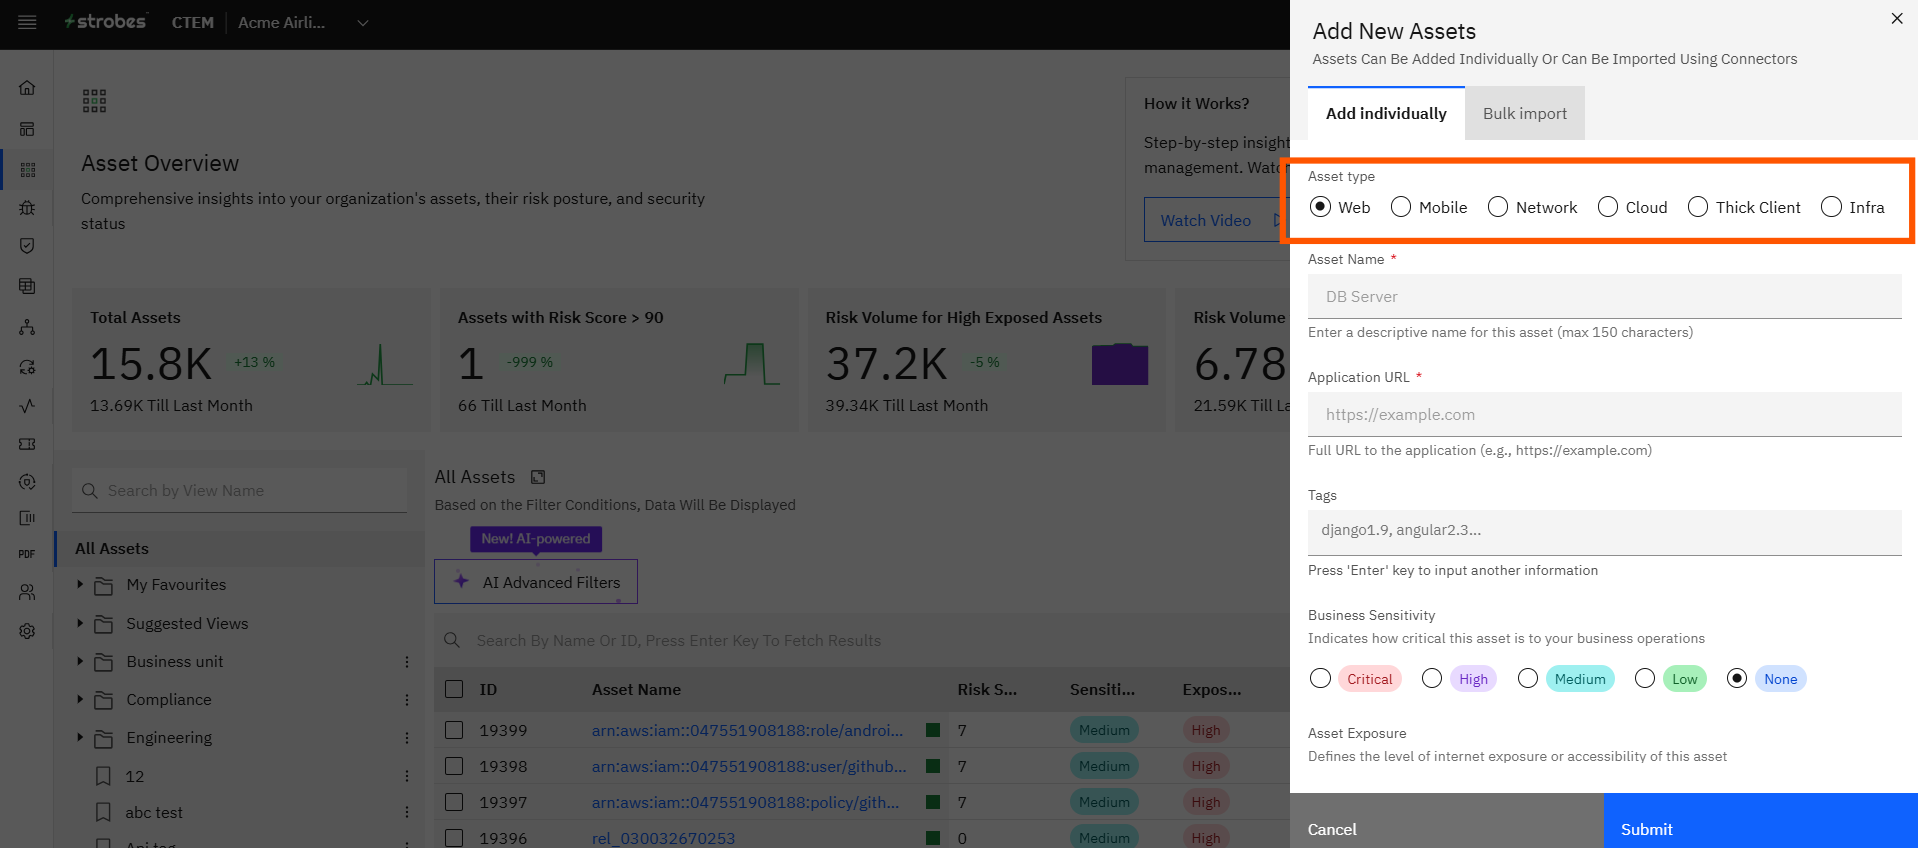Open the PDF reports sidebar icon
The height and width of the screenshot is (848, 1918).
click(x=27, y=554)
